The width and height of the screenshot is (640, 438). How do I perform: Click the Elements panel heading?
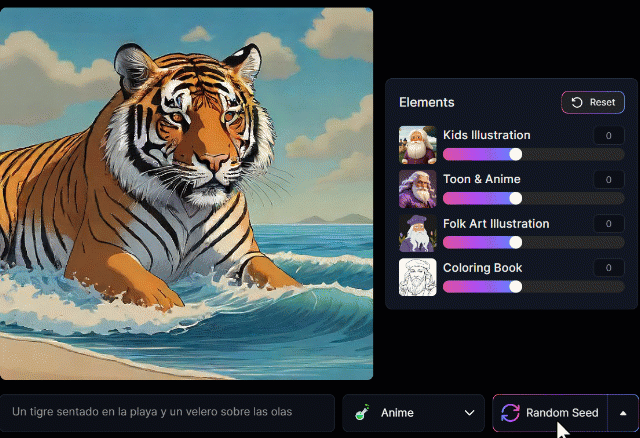pos(427,102)
